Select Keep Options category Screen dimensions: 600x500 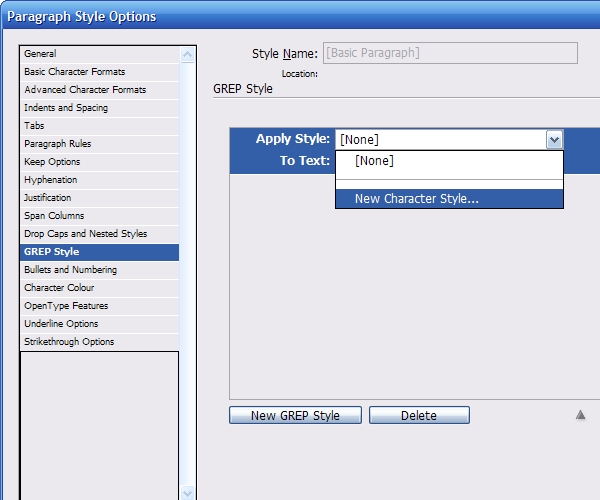tap(99, 162)
